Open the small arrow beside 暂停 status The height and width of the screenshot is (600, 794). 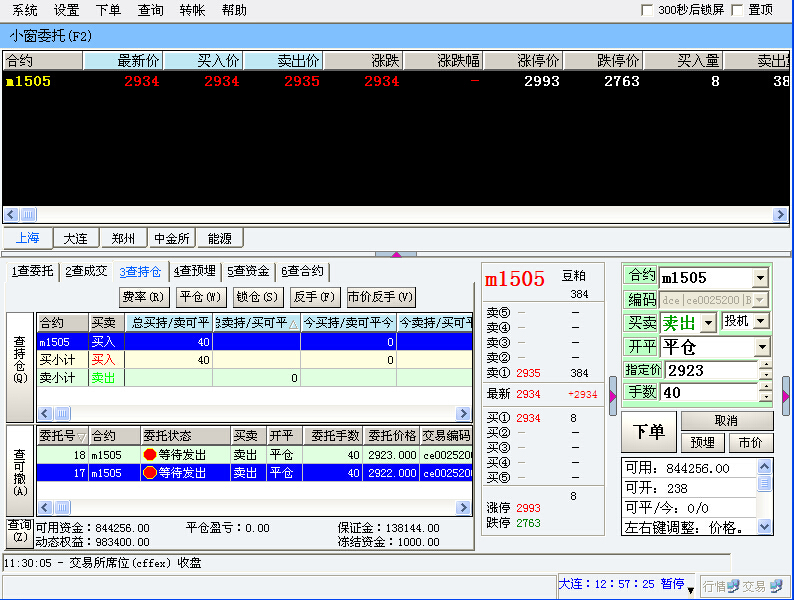pos(690,589)
